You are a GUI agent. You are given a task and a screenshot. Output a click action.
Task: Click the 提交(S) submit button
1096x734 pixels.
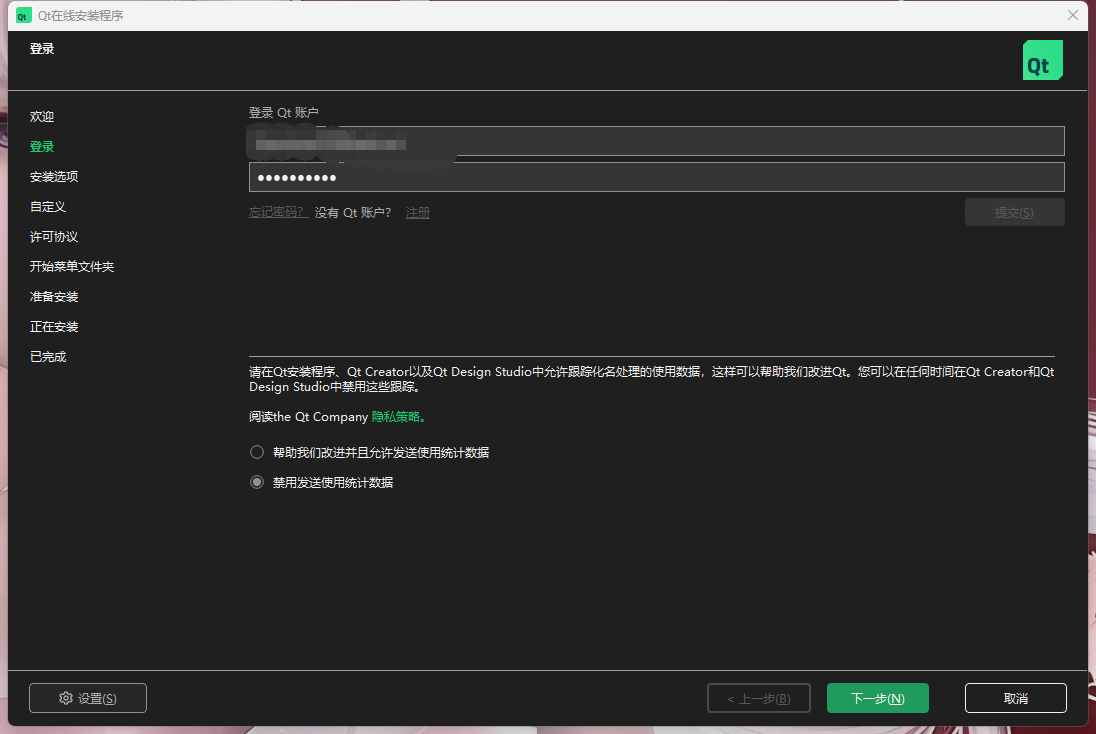click(1014, 213)
